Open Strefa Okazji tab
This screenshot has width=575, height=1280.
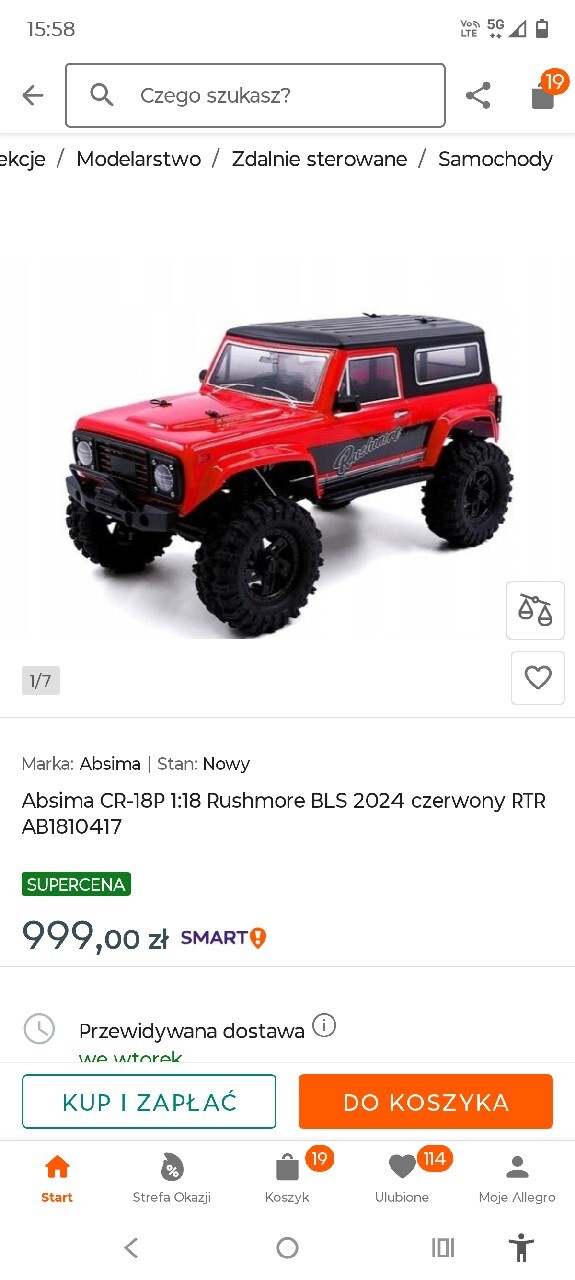172,1178
